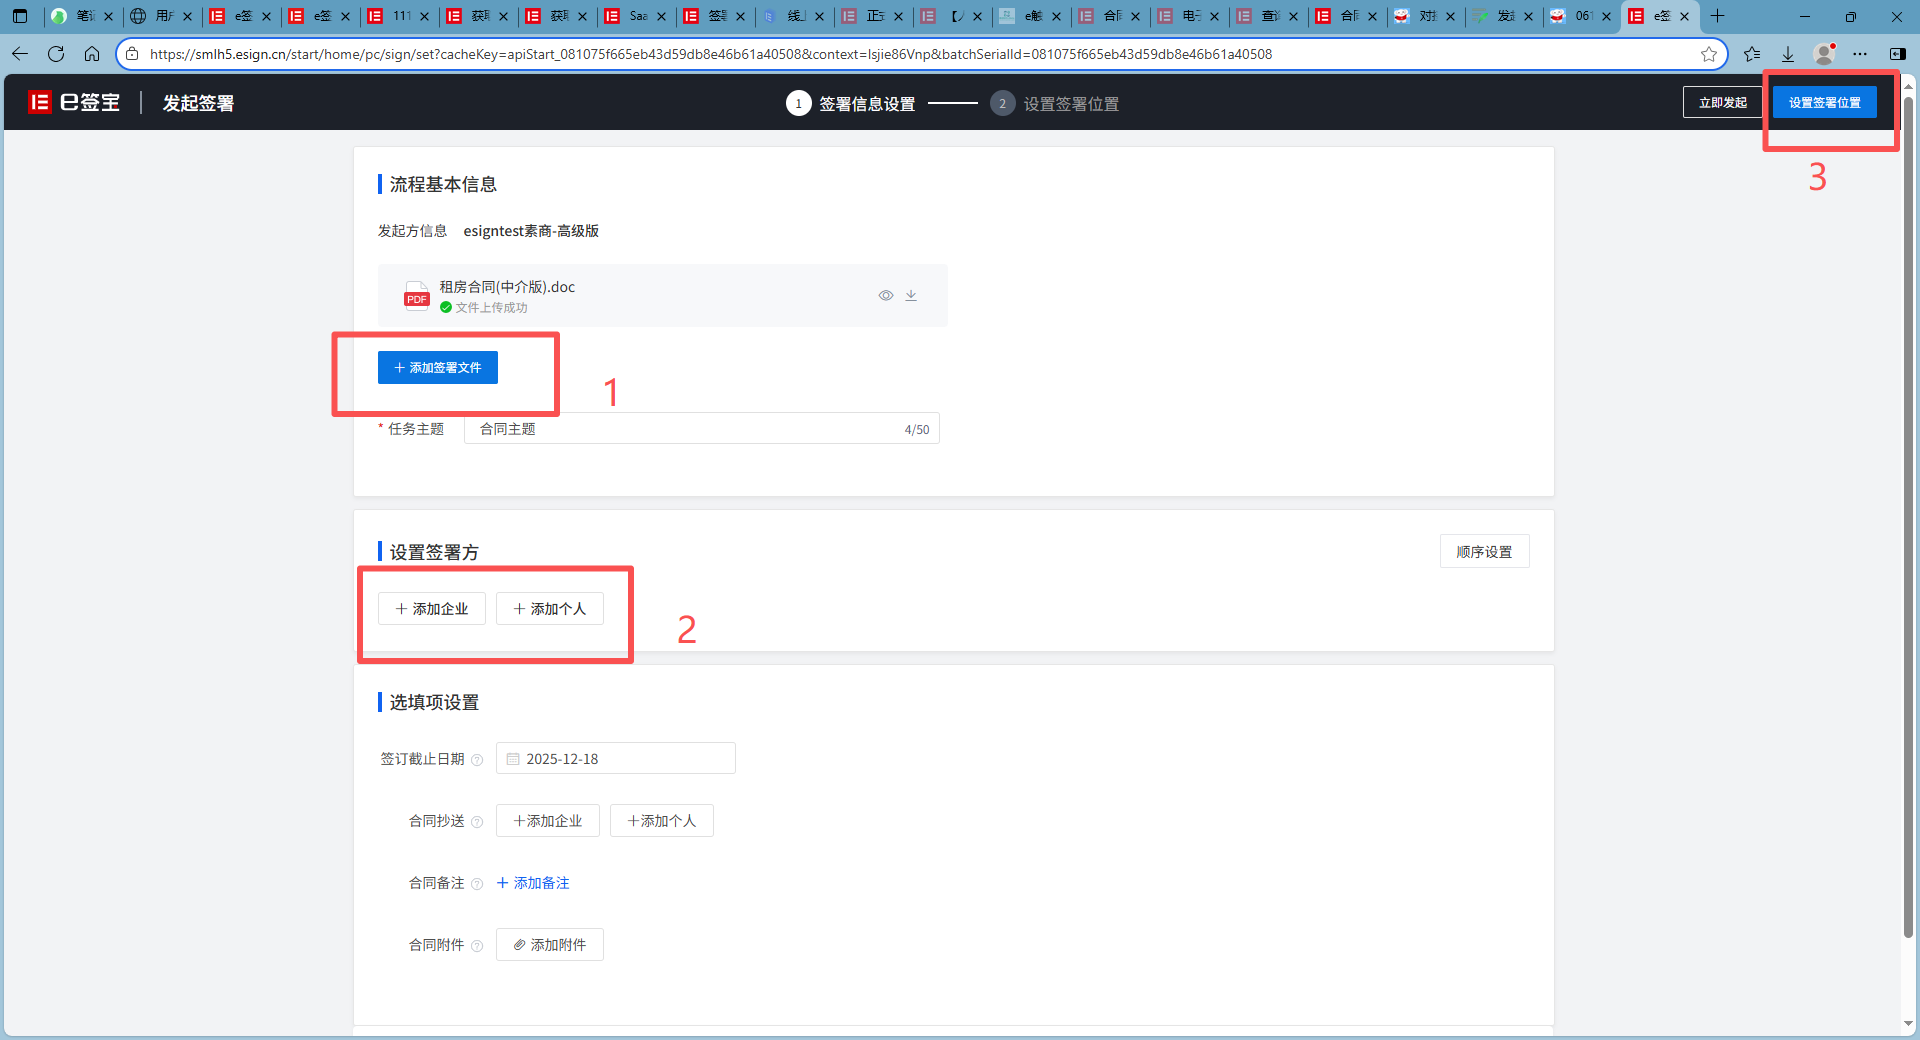Close the 111 browser tab
Image resolution: width=1920 pixels, height=1040 pixels.
[x=424, y=16]
